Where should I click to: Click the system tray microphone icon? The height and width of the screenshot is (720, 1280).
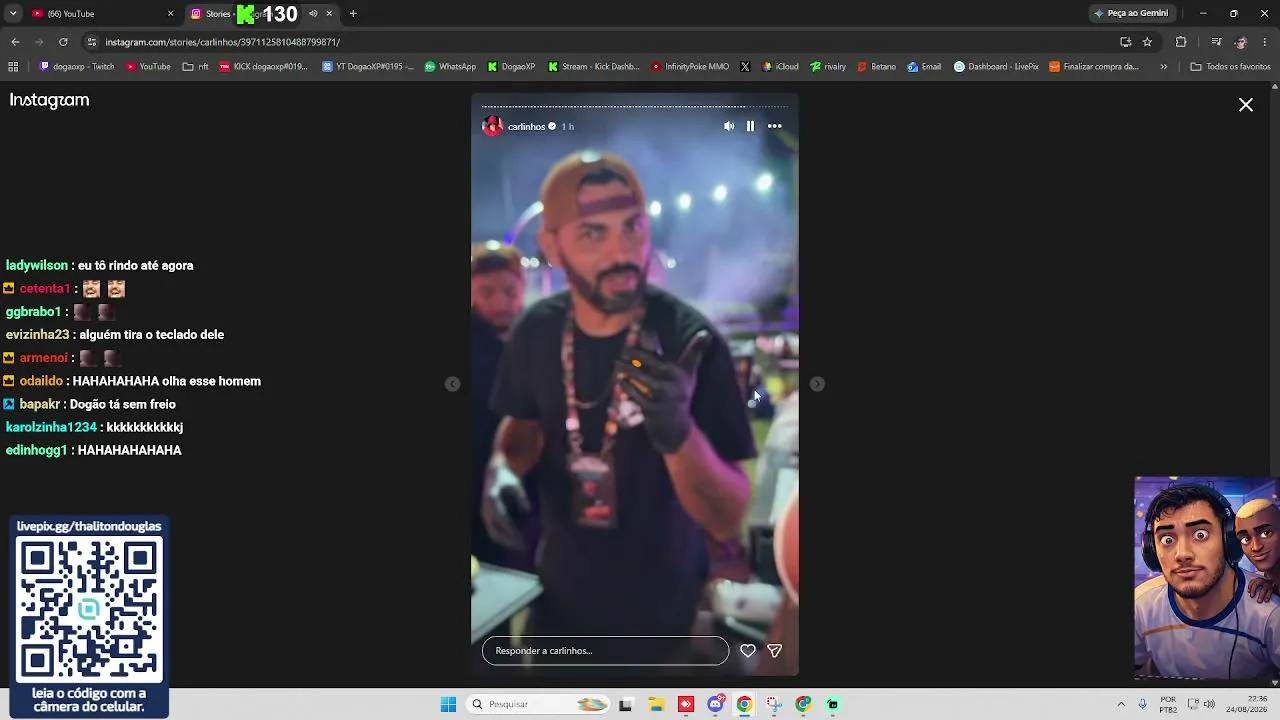click(x=1142, y=704)
